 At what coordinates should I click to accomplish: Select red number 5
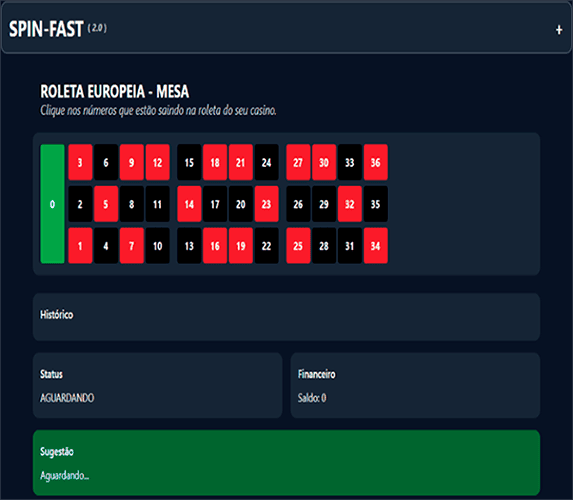click(106, 204)
